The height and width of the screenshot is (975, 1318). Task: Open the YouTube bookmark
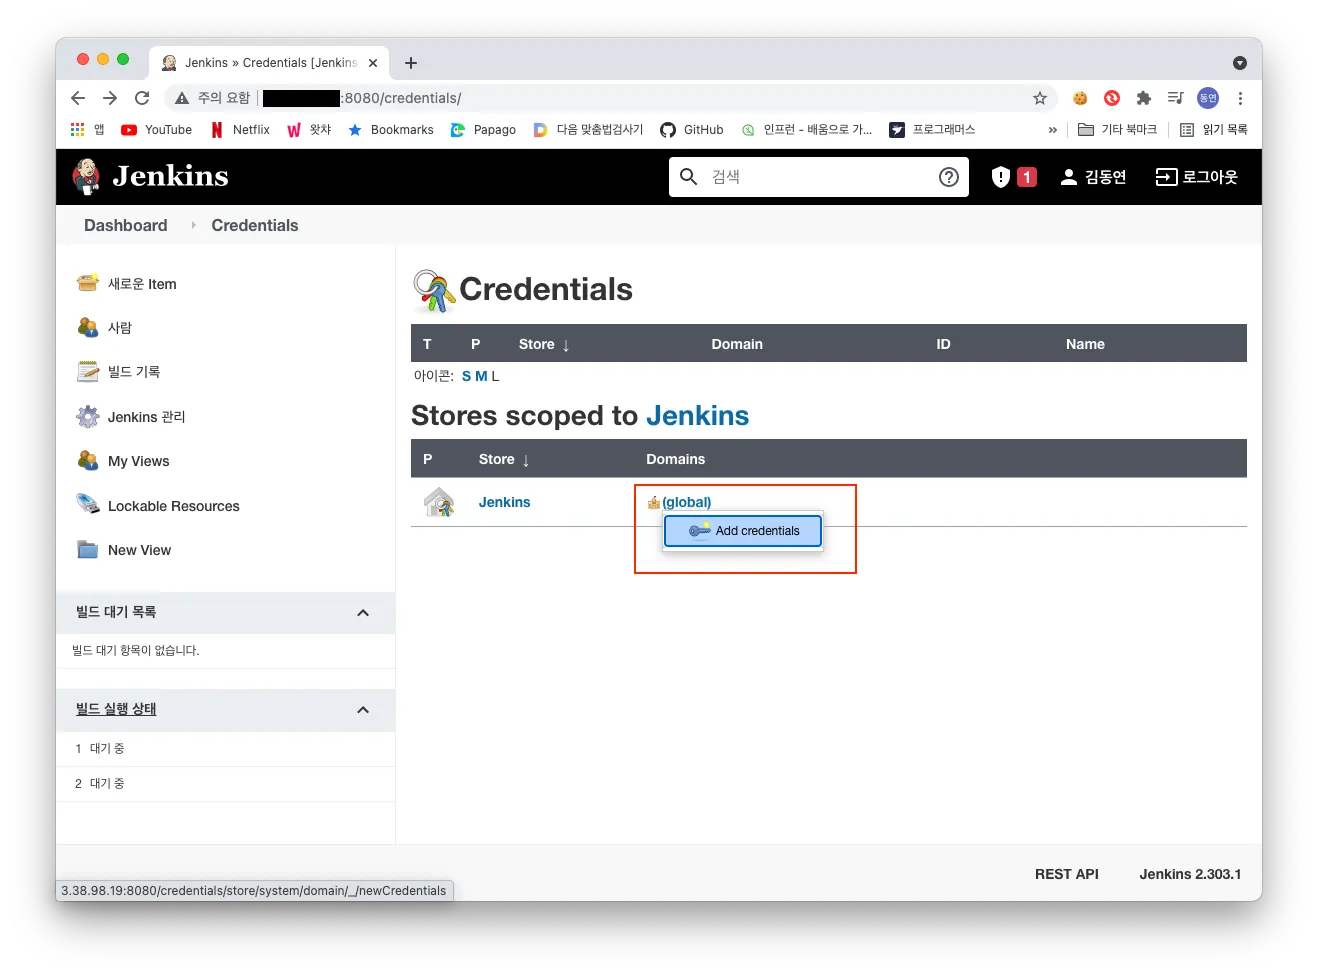point(156,130)
